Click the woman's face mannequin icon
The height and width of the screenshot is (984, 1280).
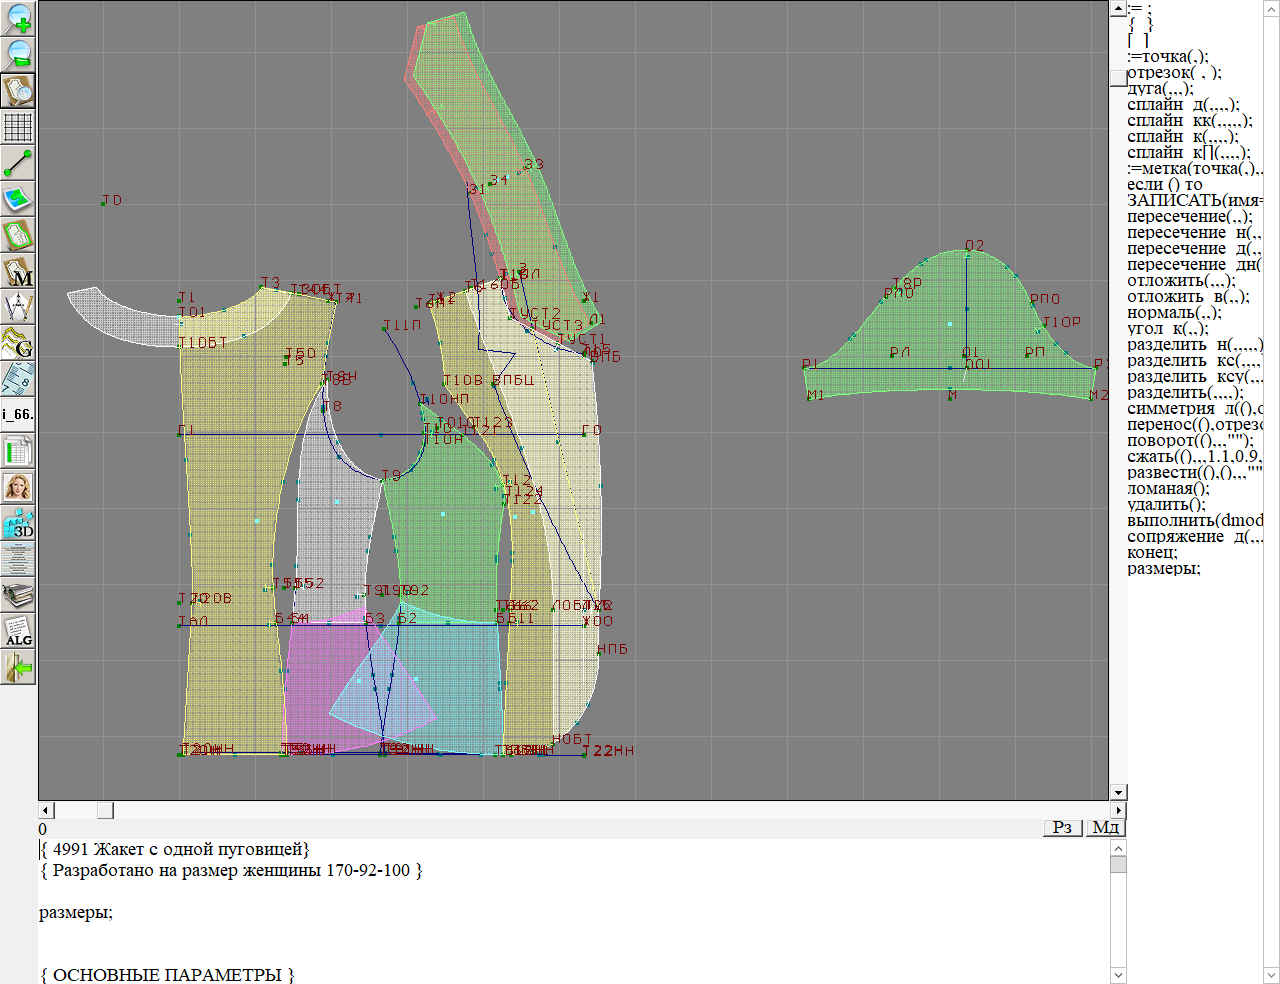(18, 487)
